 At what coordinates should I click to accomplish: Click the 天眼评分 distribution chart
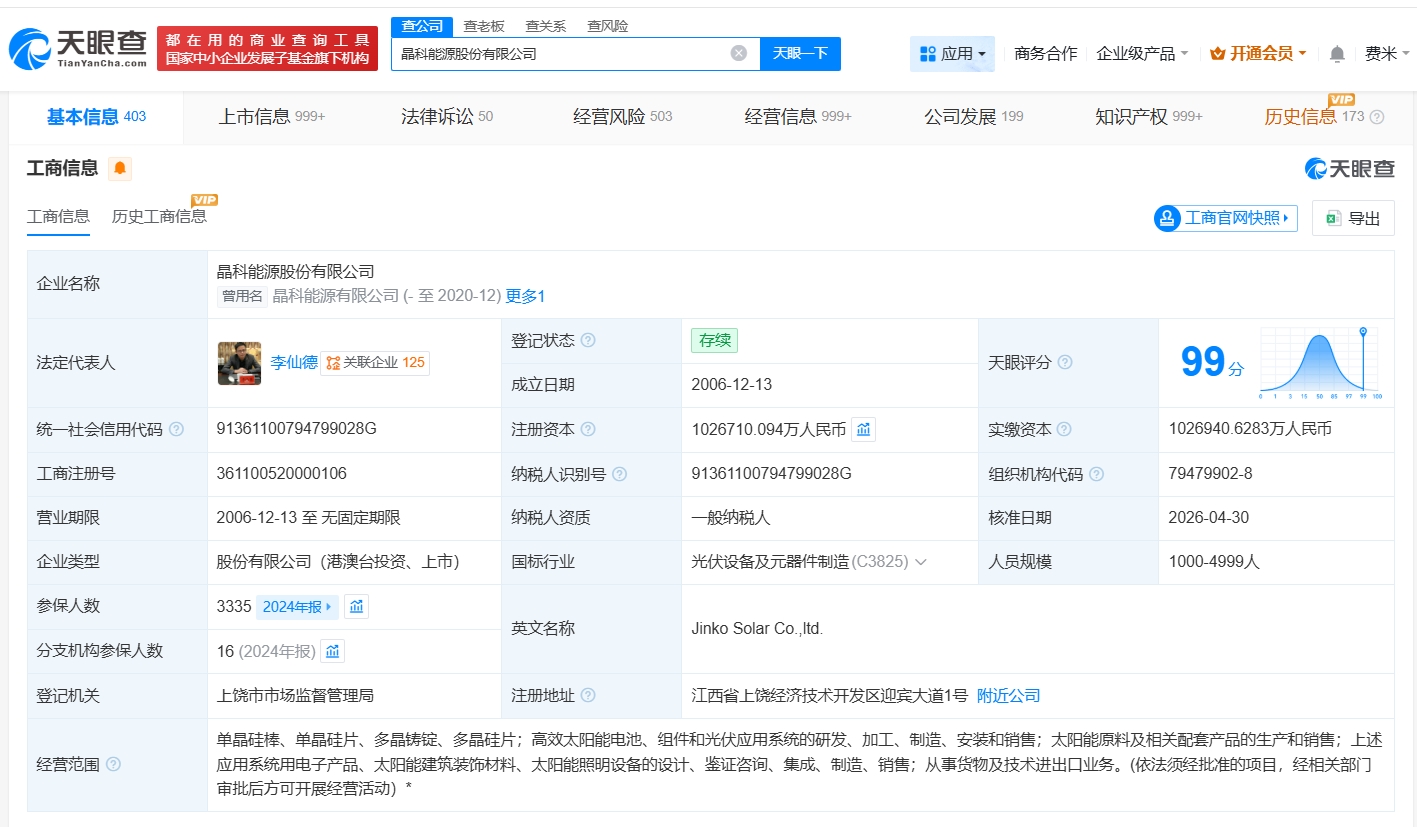(1320, 363)
